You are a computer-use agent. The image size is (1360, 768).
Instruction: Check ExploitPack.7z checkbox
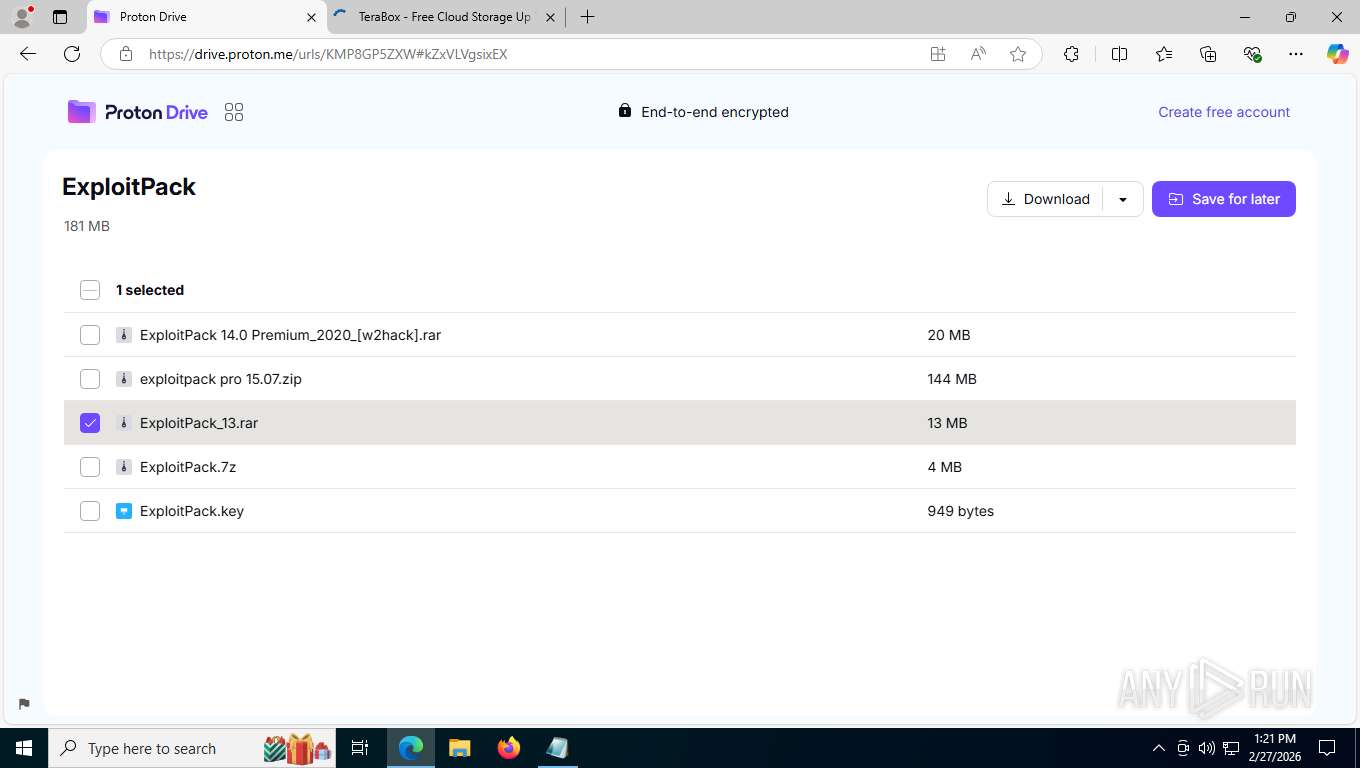click(90, 467)
